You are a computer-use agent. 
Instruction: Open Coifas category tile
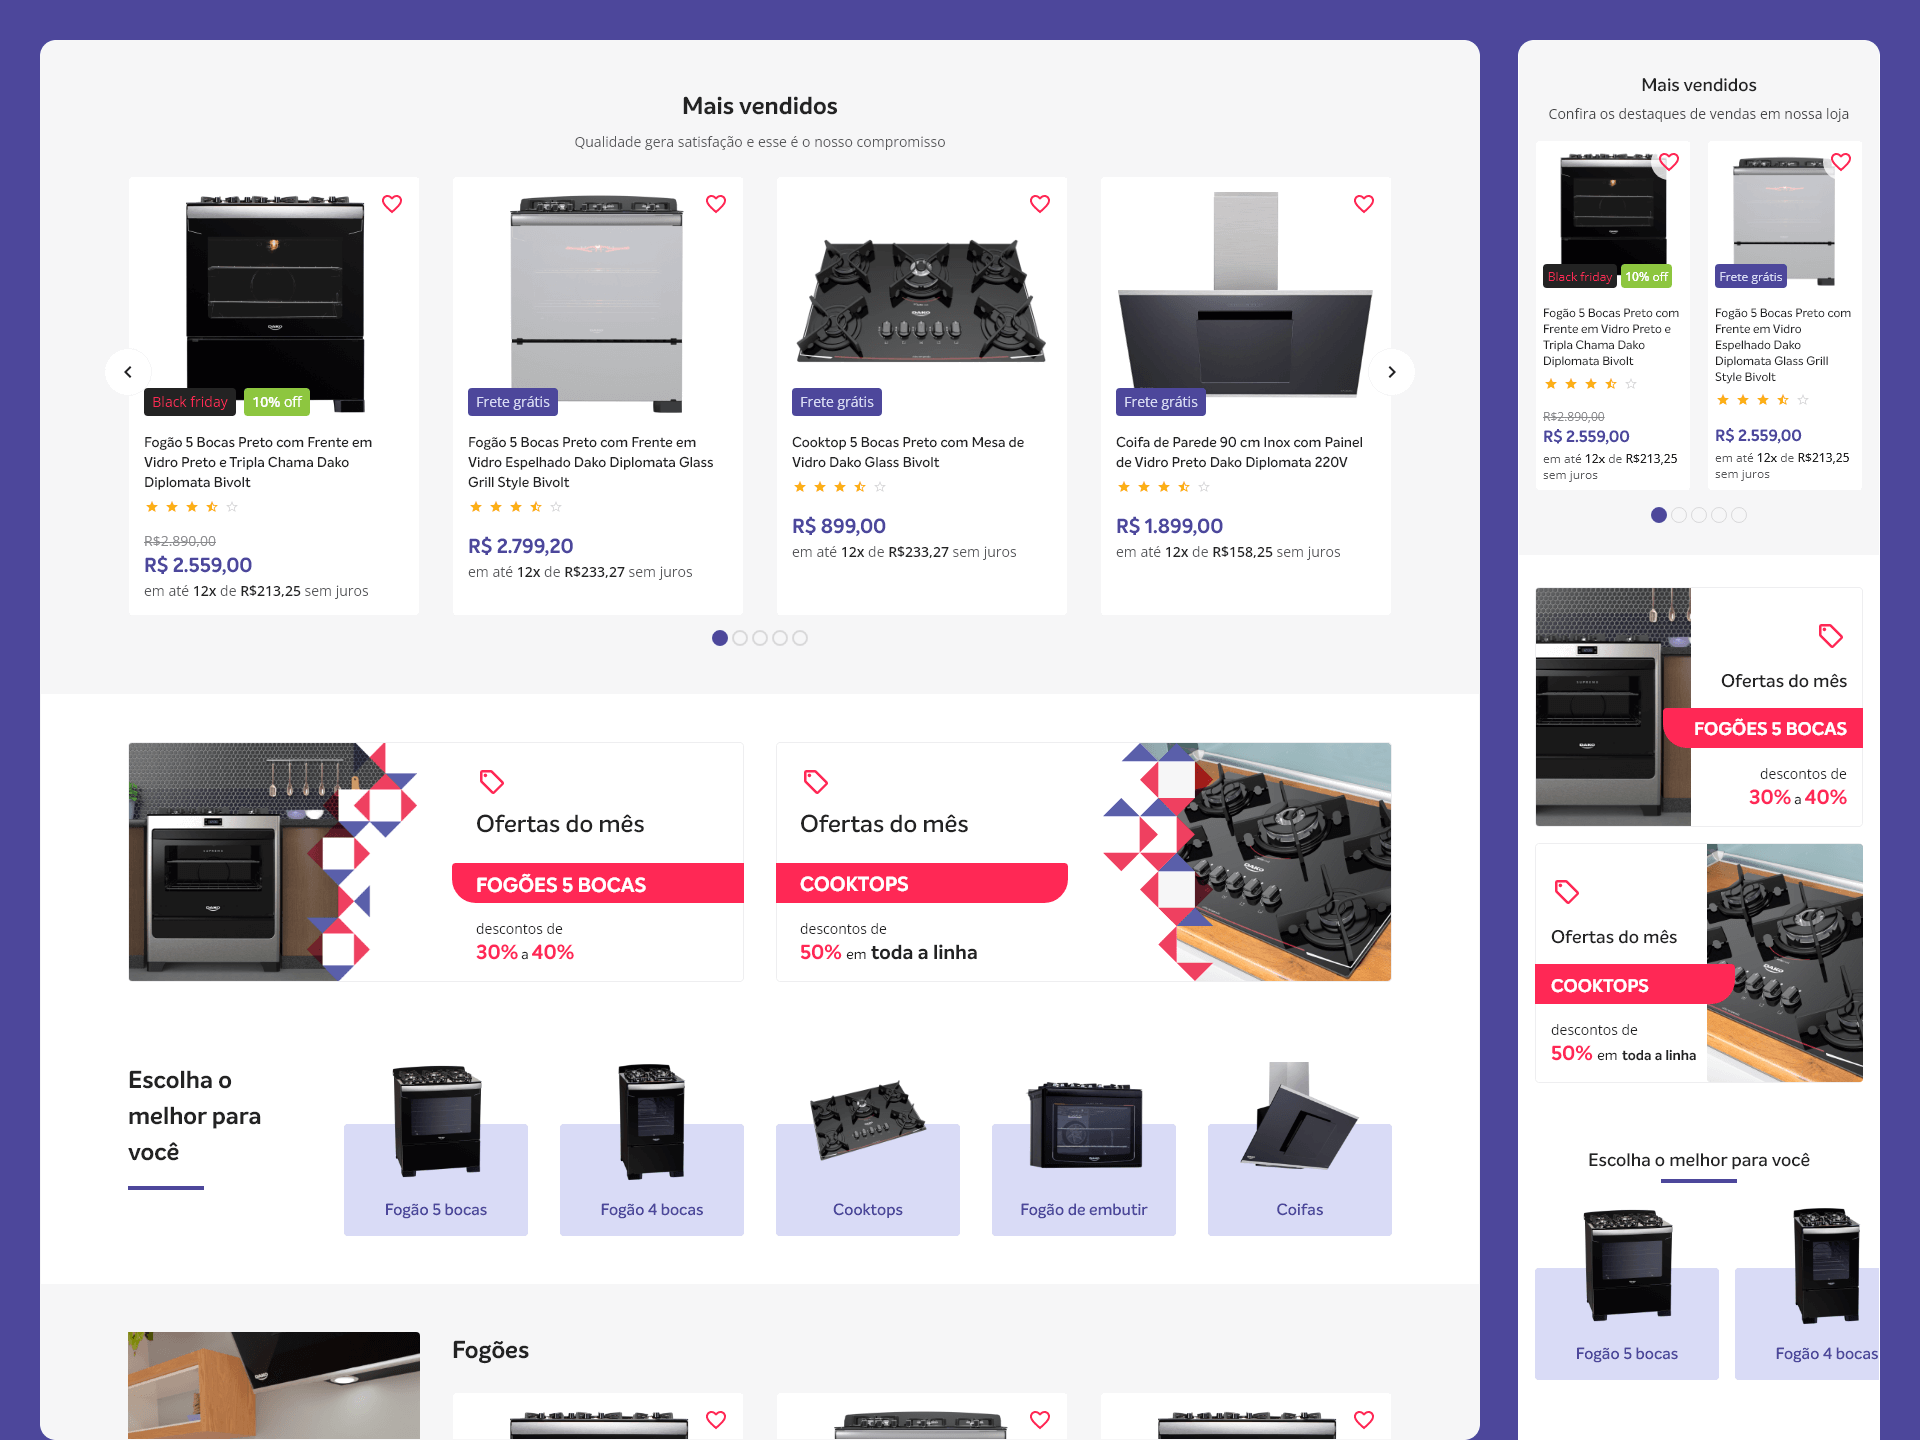1300,1150
